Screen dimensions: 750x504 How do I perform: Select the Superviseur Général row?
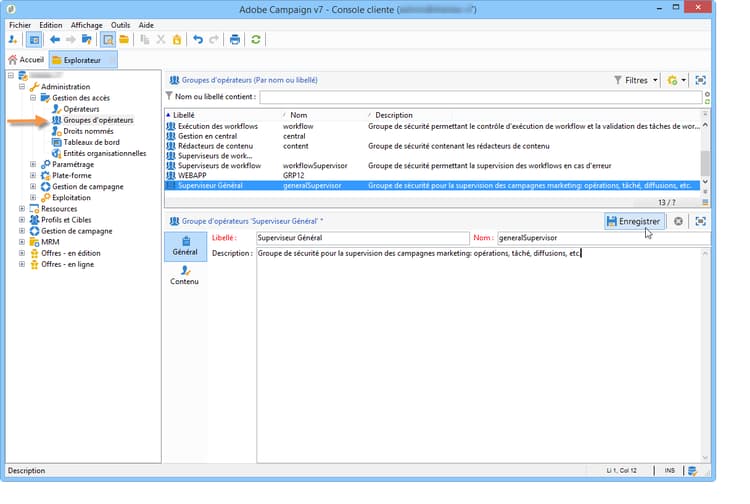coord(432,186)
